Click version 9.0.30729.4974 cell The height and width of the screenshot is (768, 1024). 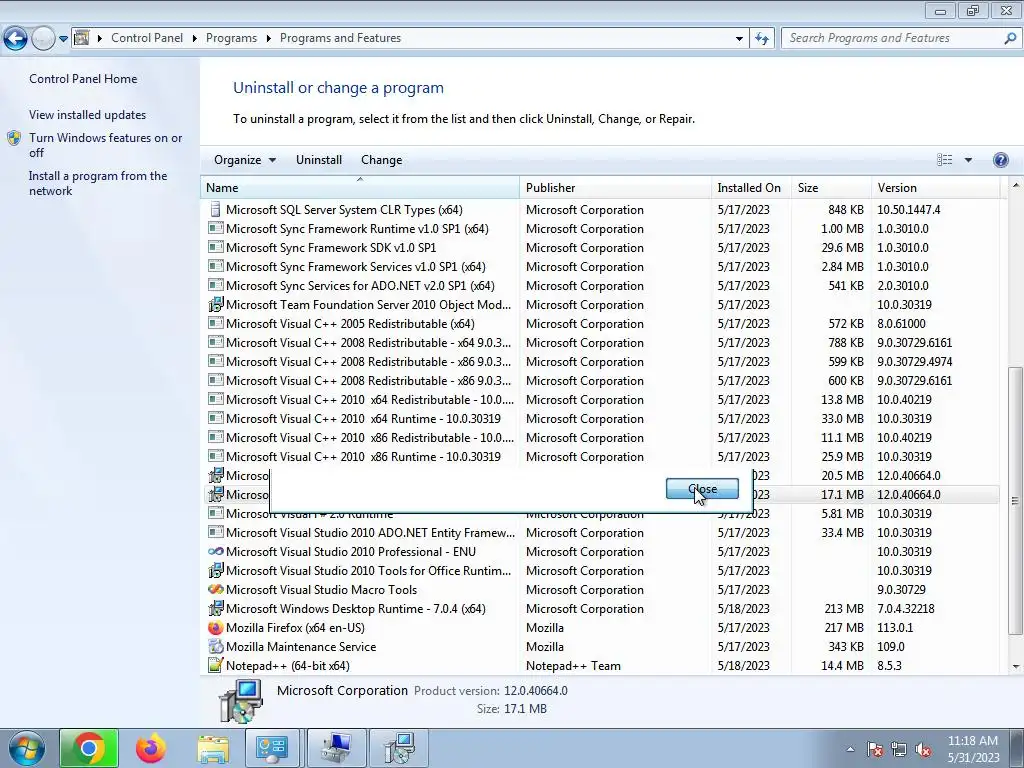click(x=914, y=362)
